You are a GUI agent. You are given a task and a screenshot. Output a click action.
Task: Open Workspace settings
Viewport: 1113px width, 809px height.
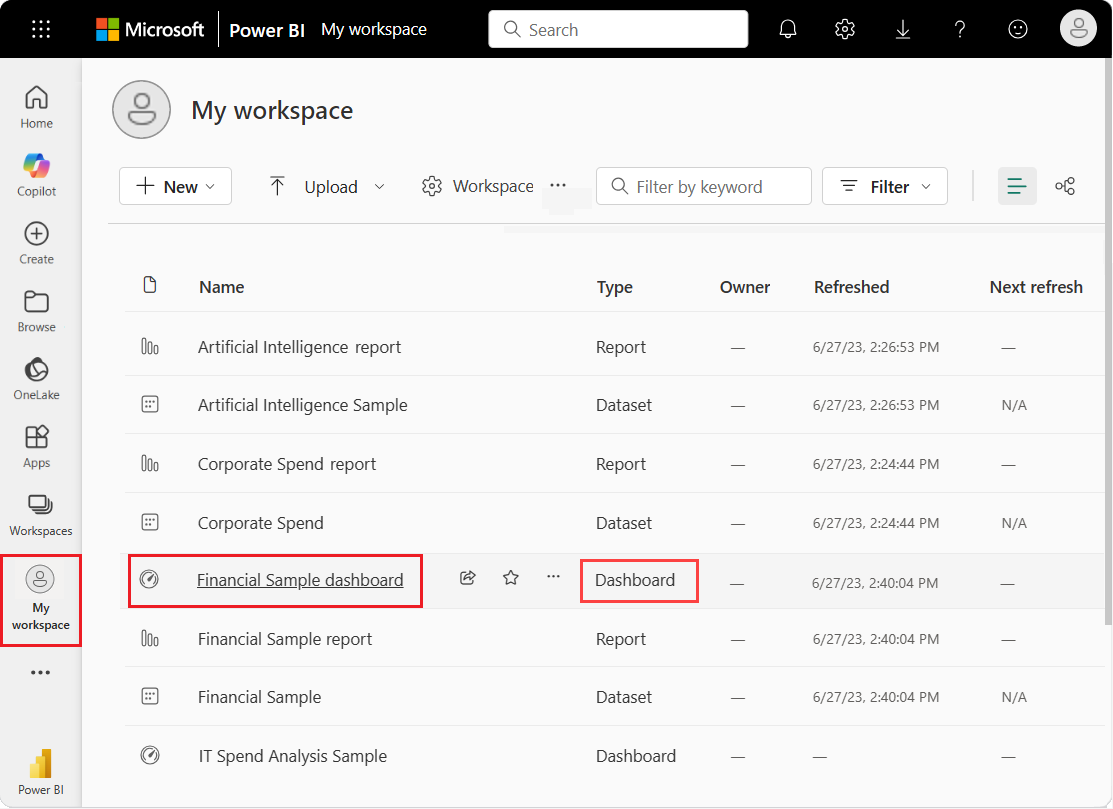click(478, 186)
